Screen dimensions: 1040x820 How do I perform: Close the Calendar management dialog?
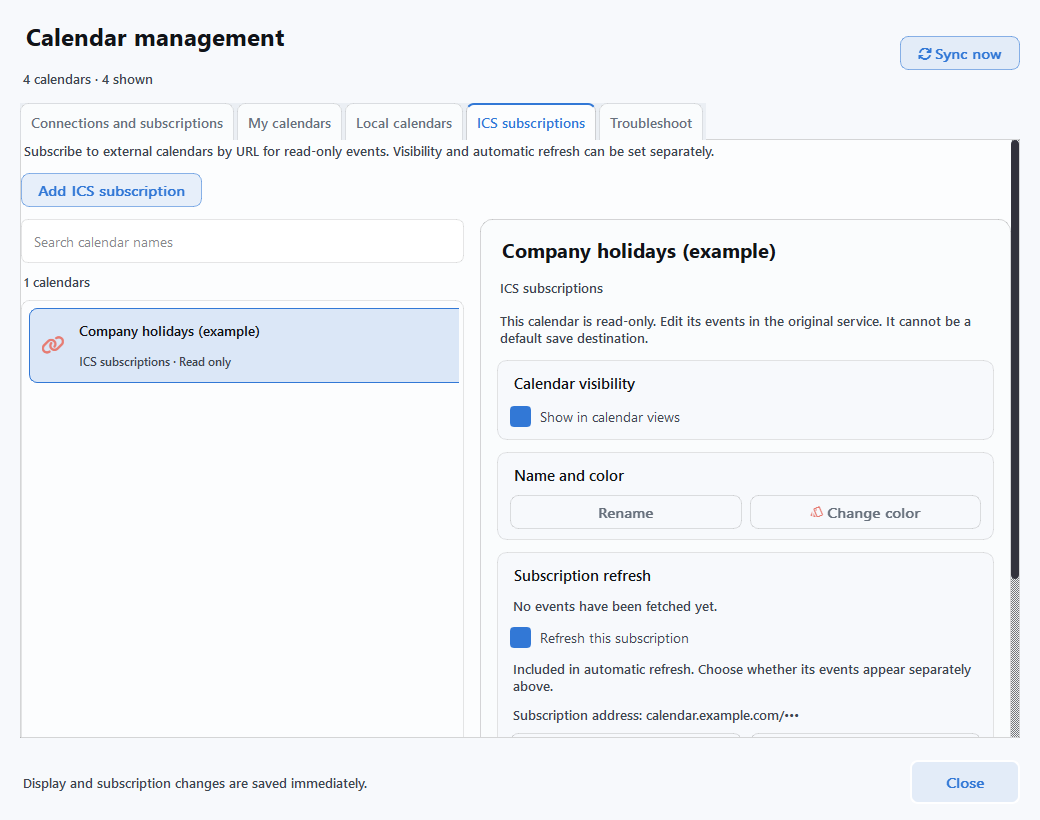965,783
